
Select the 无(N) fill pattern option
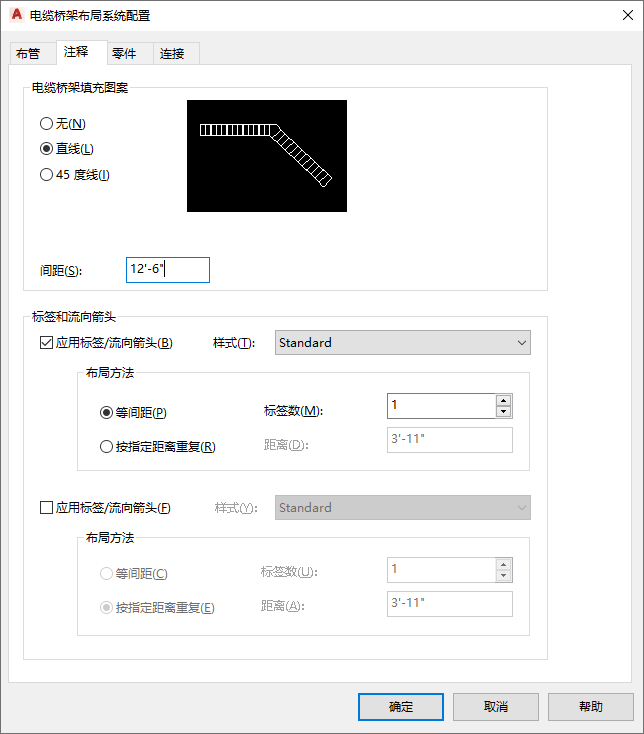63,124
